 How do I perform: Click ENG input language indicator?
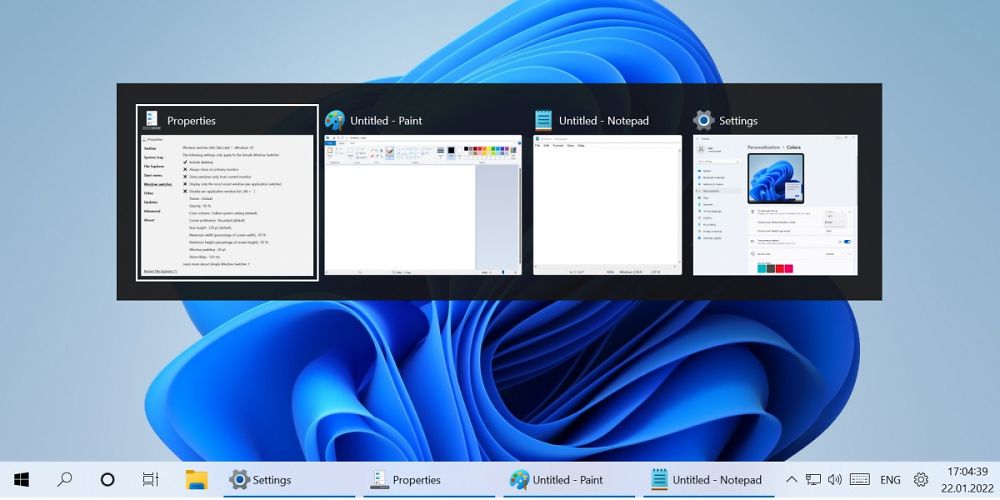[890, 480]
